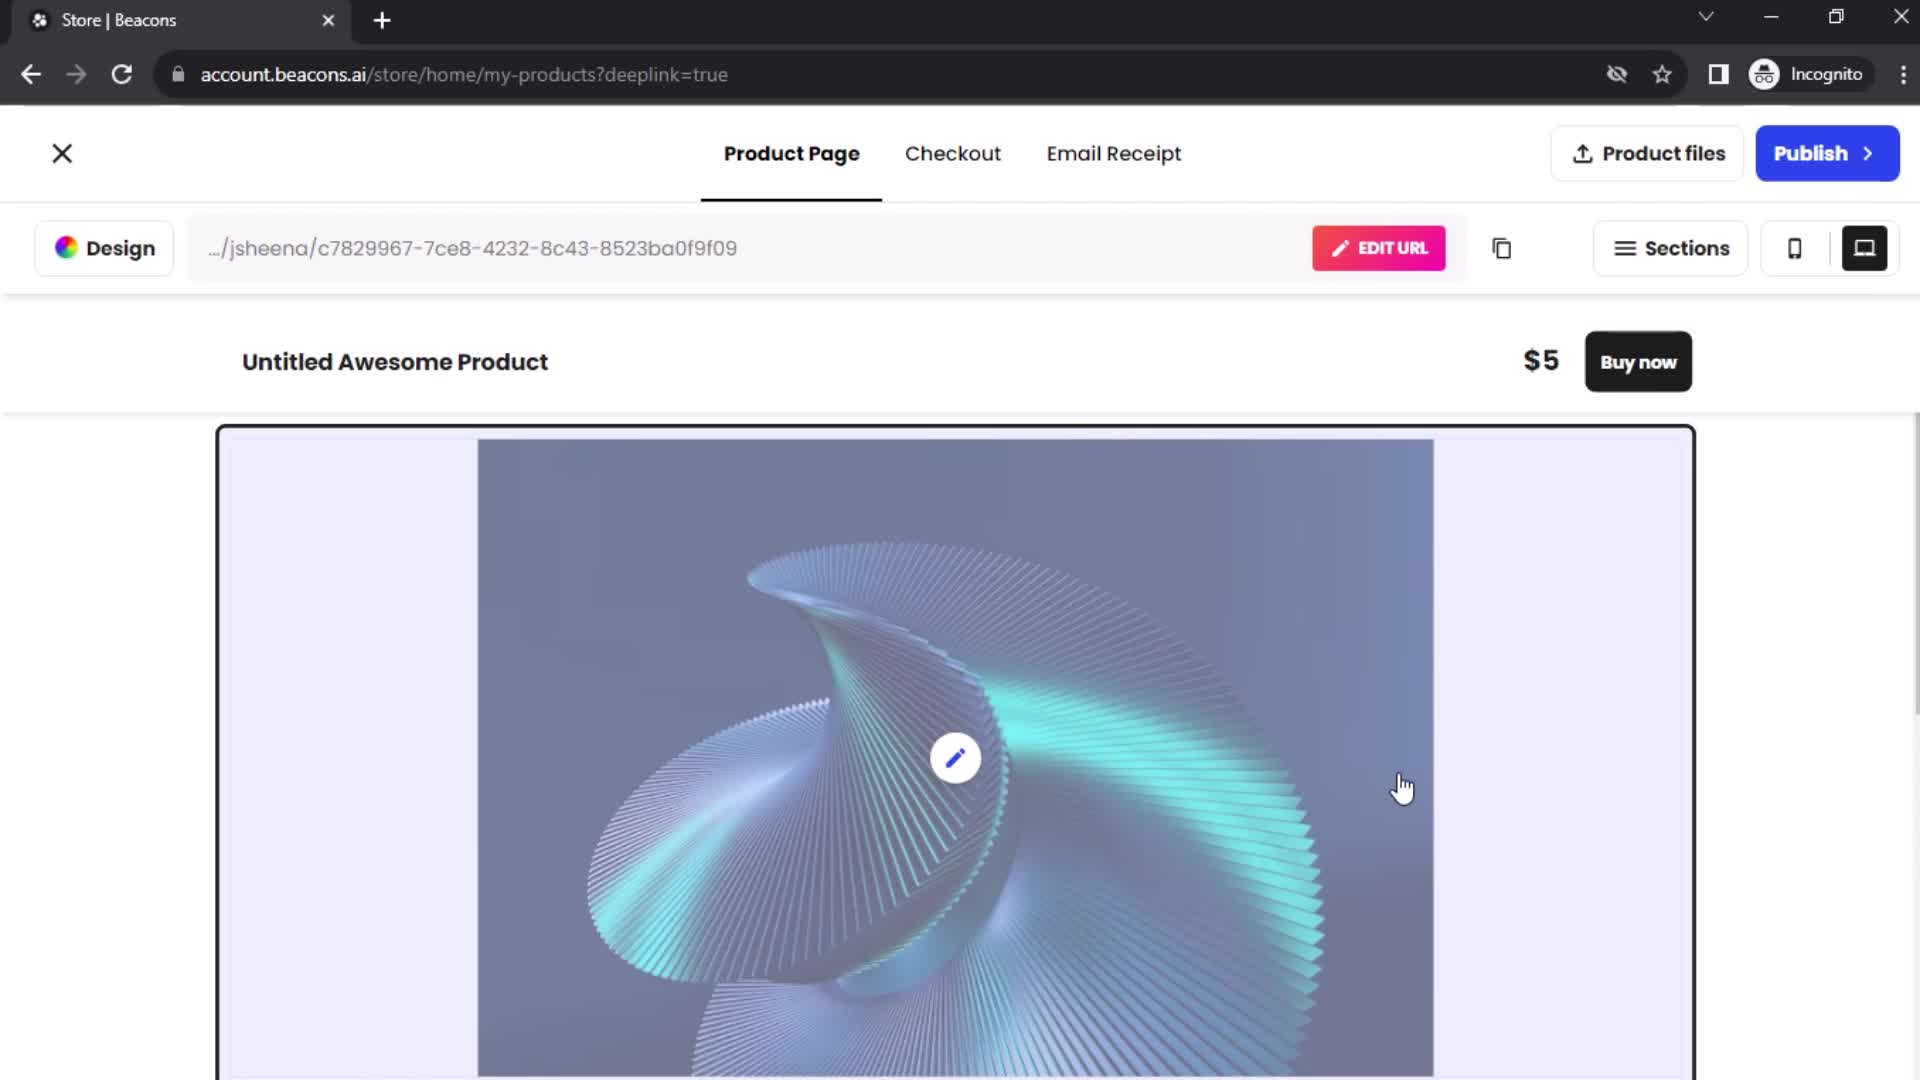This screenshot has height=1080, width=1920.
Task: Click the Buy now button
Action: pyautogui.click(x=1638, y=361)
